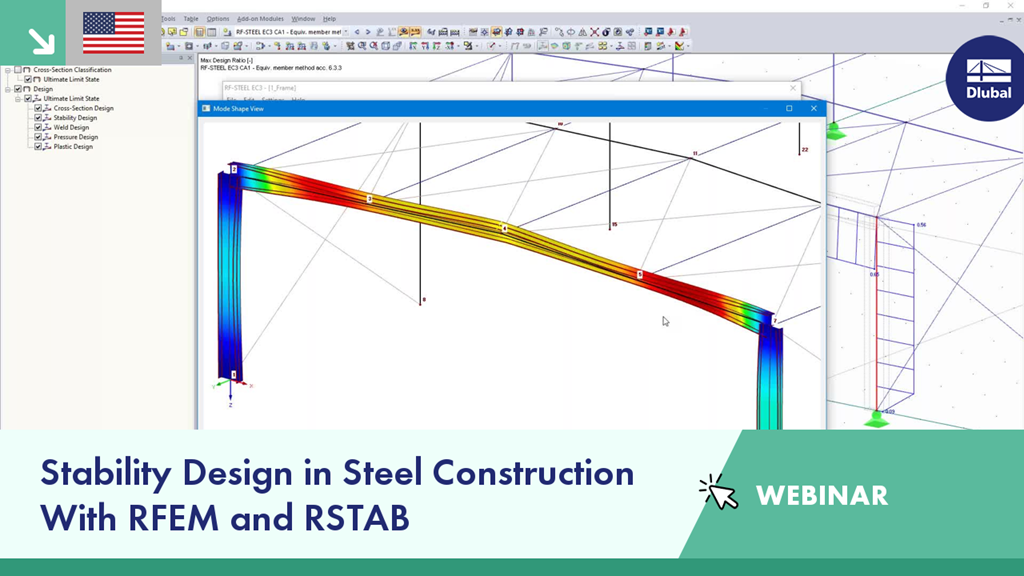Select Stability Design label in navigator tree
This screenshot has width=1024, height=576.
(75, 118)
